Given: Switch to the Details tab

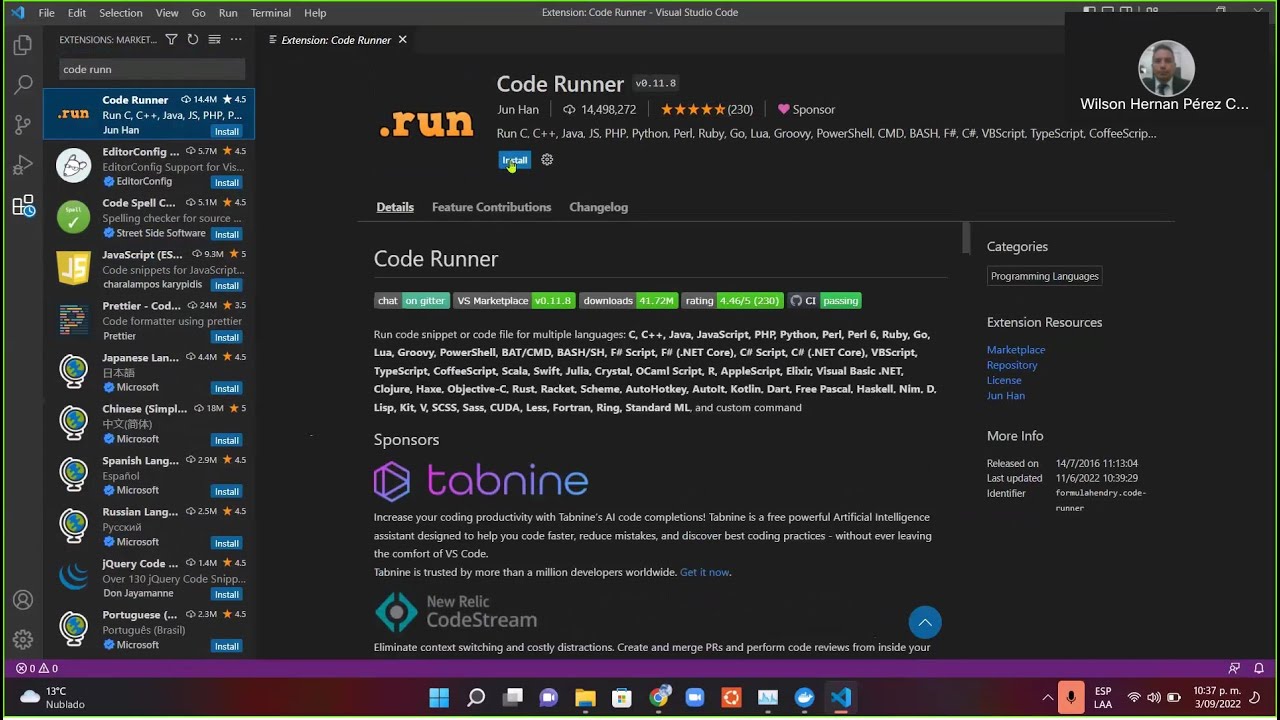Looking at the screenshot, I should pyautogui.click(x=395, y=207).
